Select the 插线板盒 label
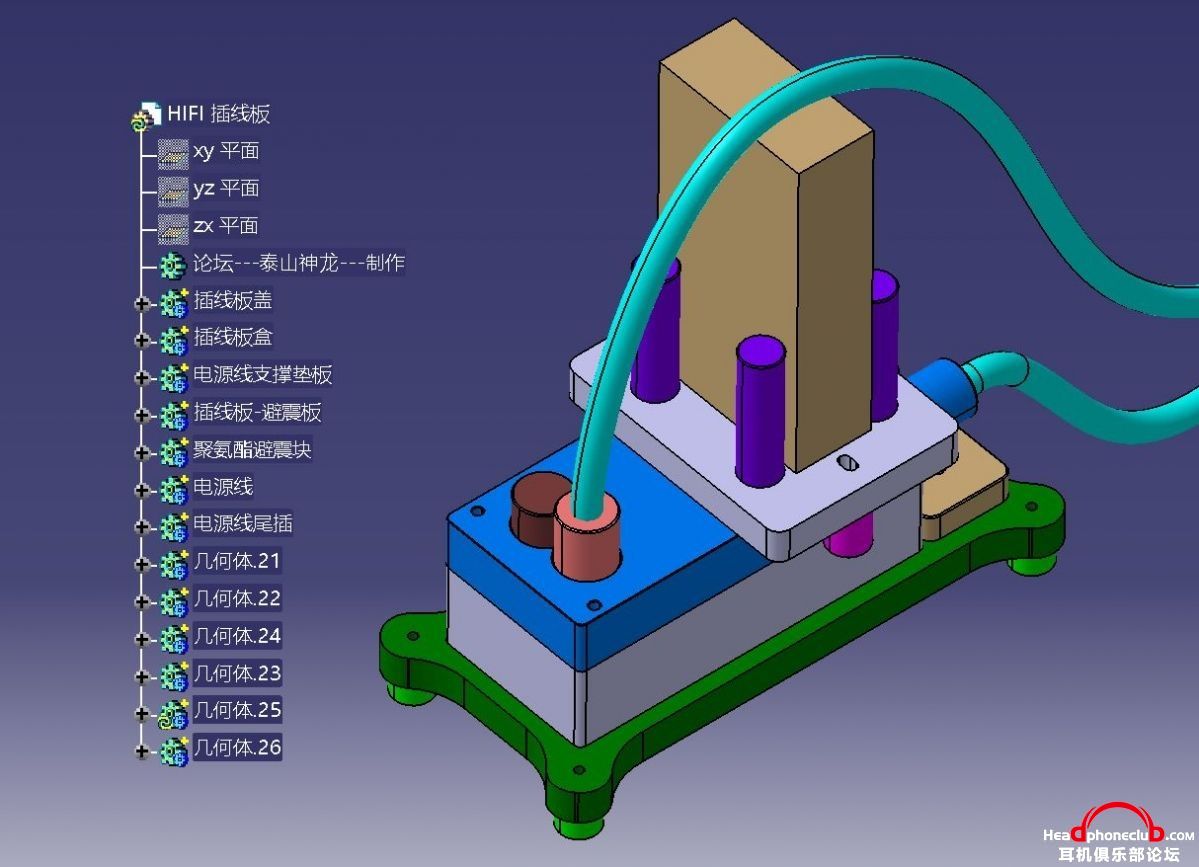1199x867 pixels. click(x=232, y=337)
